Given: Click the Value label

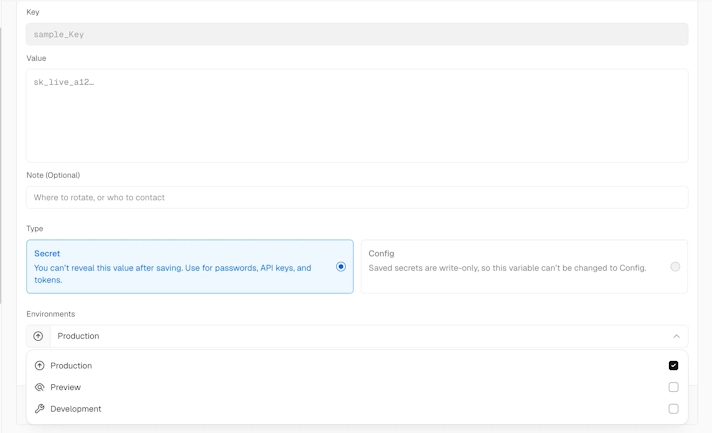Looking at the screenshot, I should pyautogui.click(x=36, y=58).
